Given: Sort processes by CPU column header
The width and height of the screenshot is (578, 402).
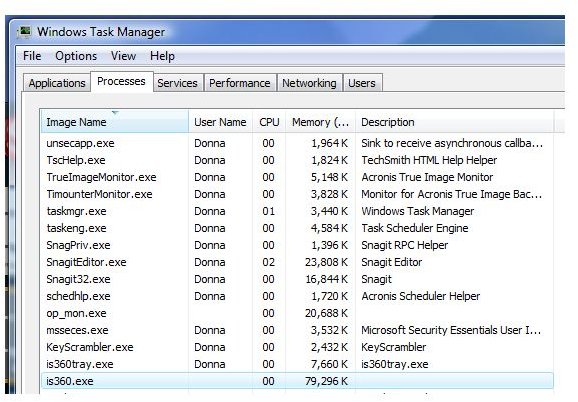Looking at the screenshot, I should pos(269,122).
